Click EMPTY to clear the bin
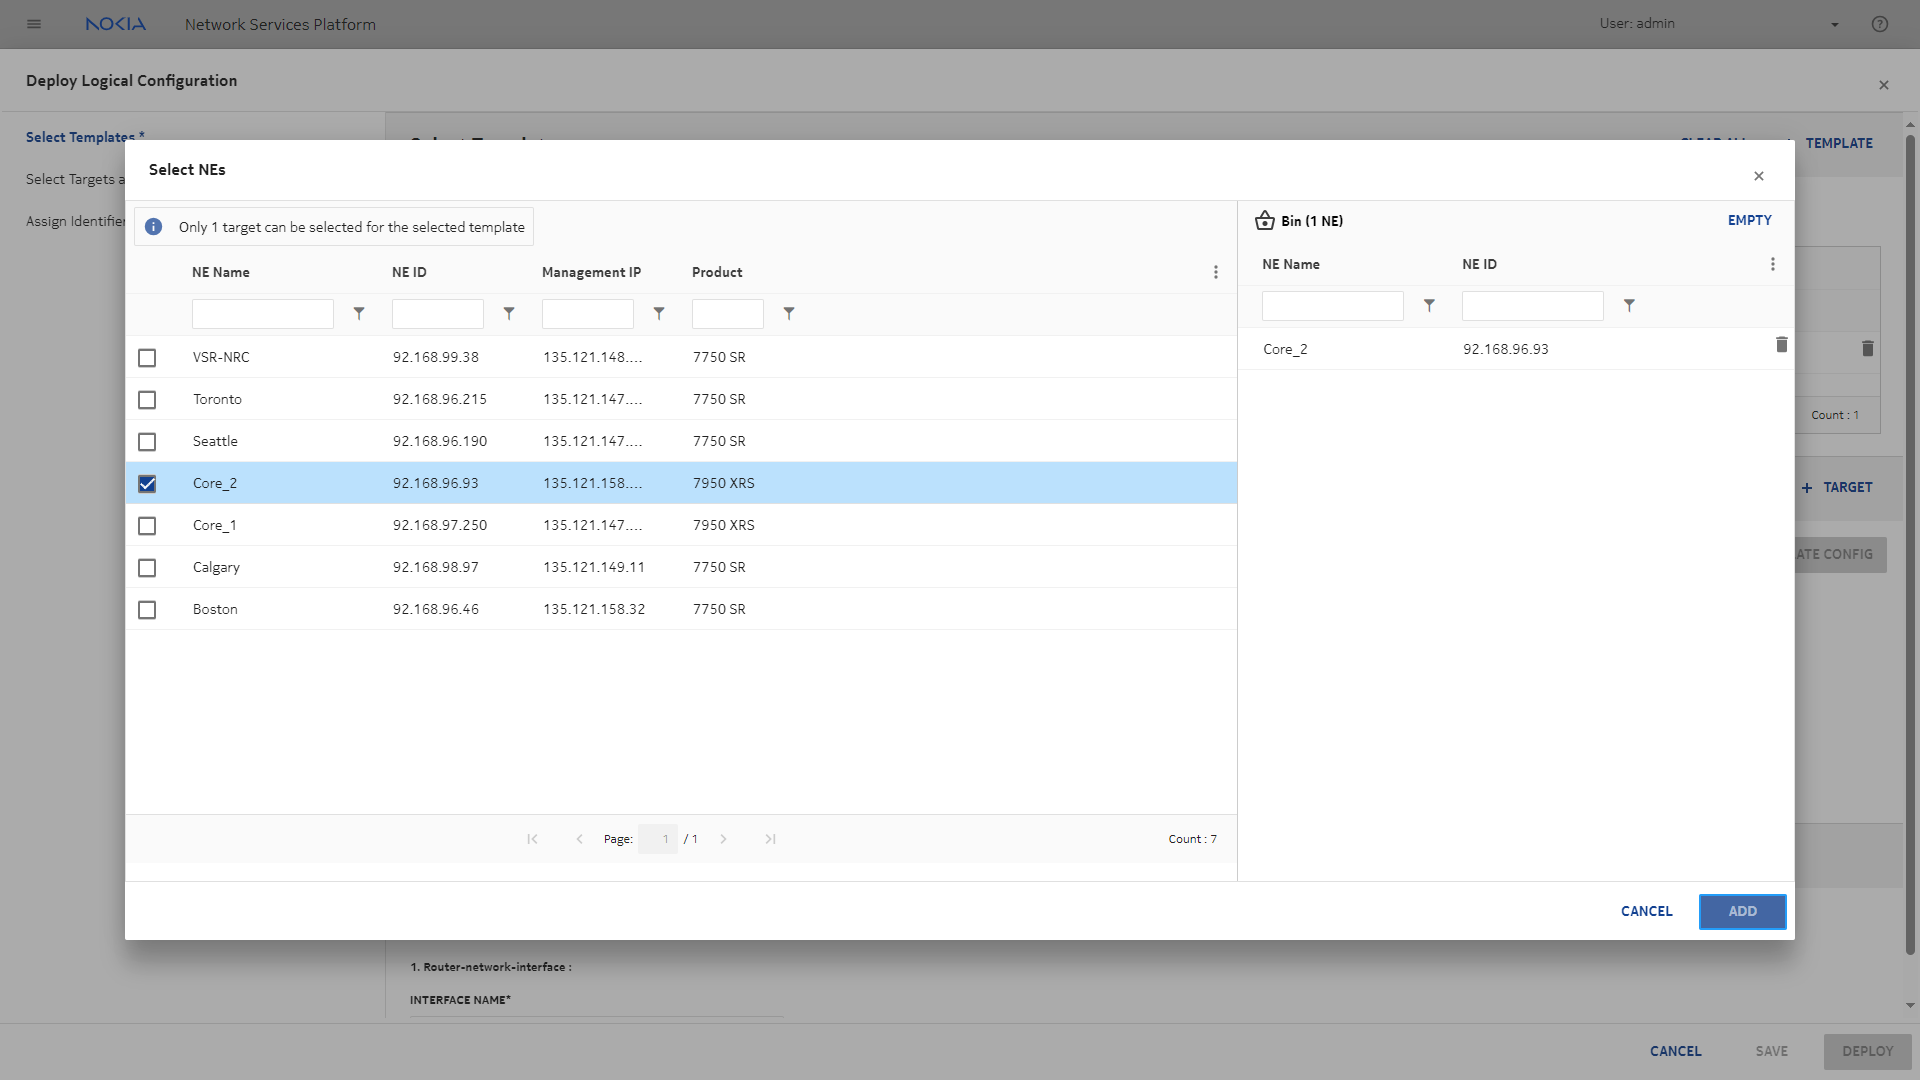1920x1080 pixels. (1749, 220)
